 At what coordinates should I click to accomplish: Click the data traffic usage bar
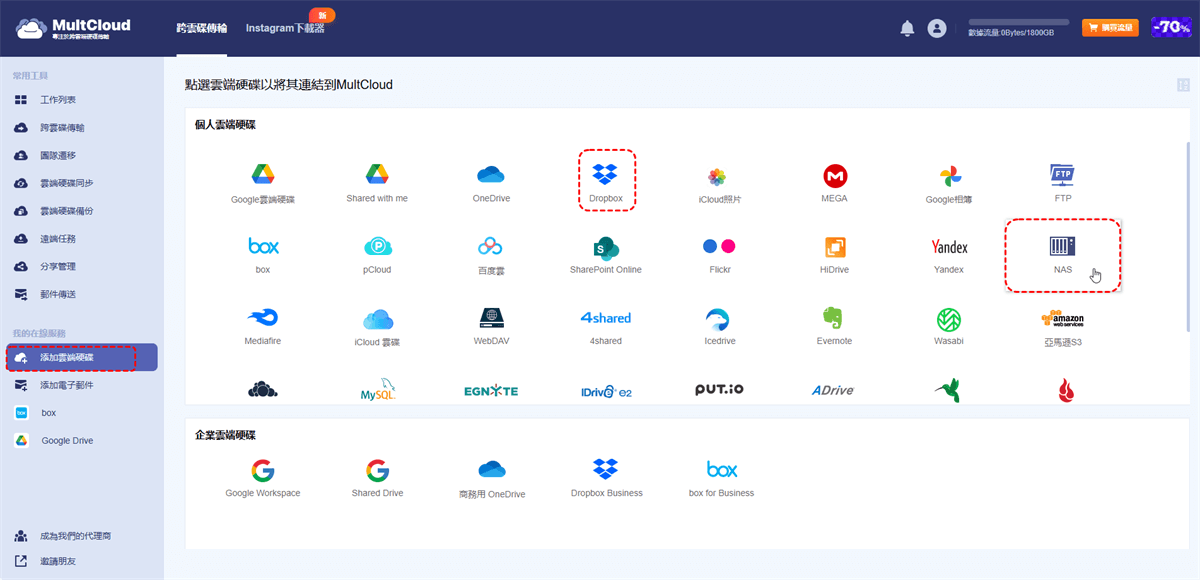point(1019,22)
